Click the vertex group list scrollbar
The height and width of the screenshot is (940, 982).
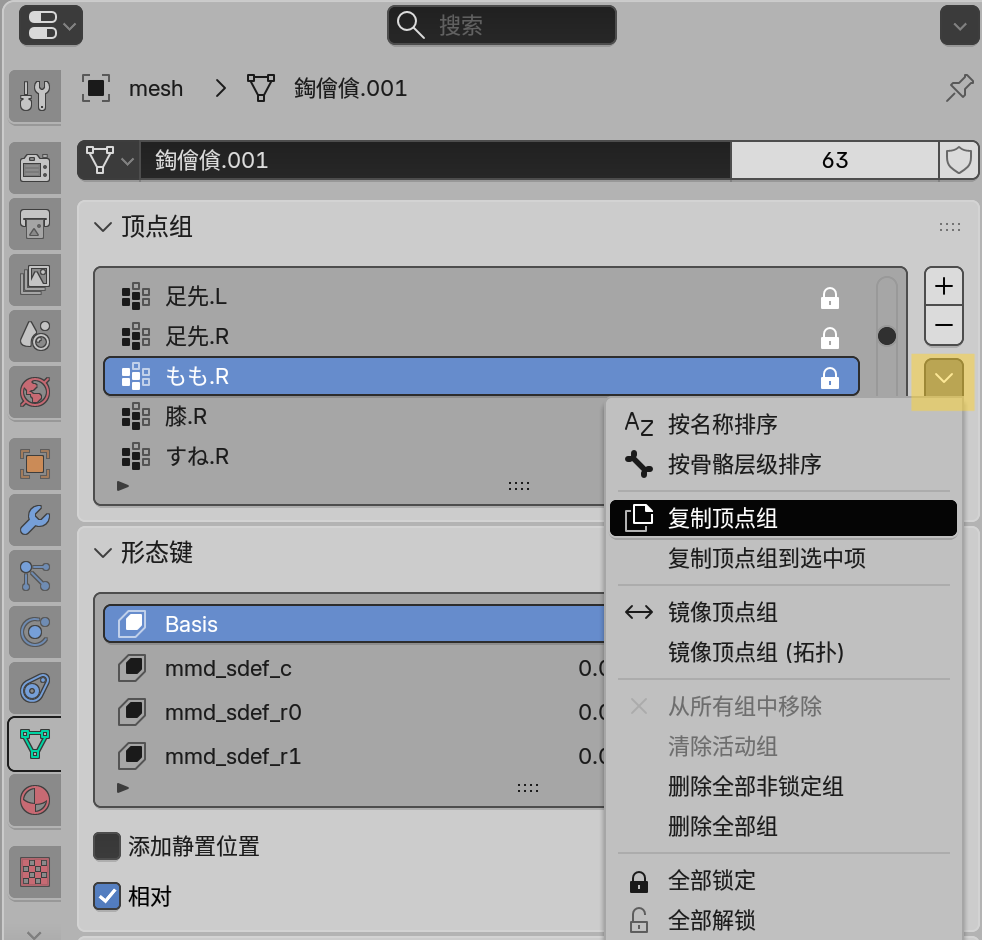887,336
